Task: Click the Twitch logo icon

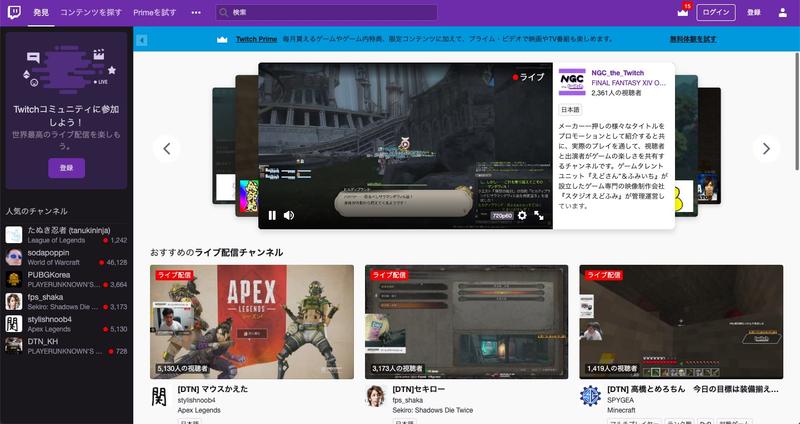Action: click(x=14, y=12)
